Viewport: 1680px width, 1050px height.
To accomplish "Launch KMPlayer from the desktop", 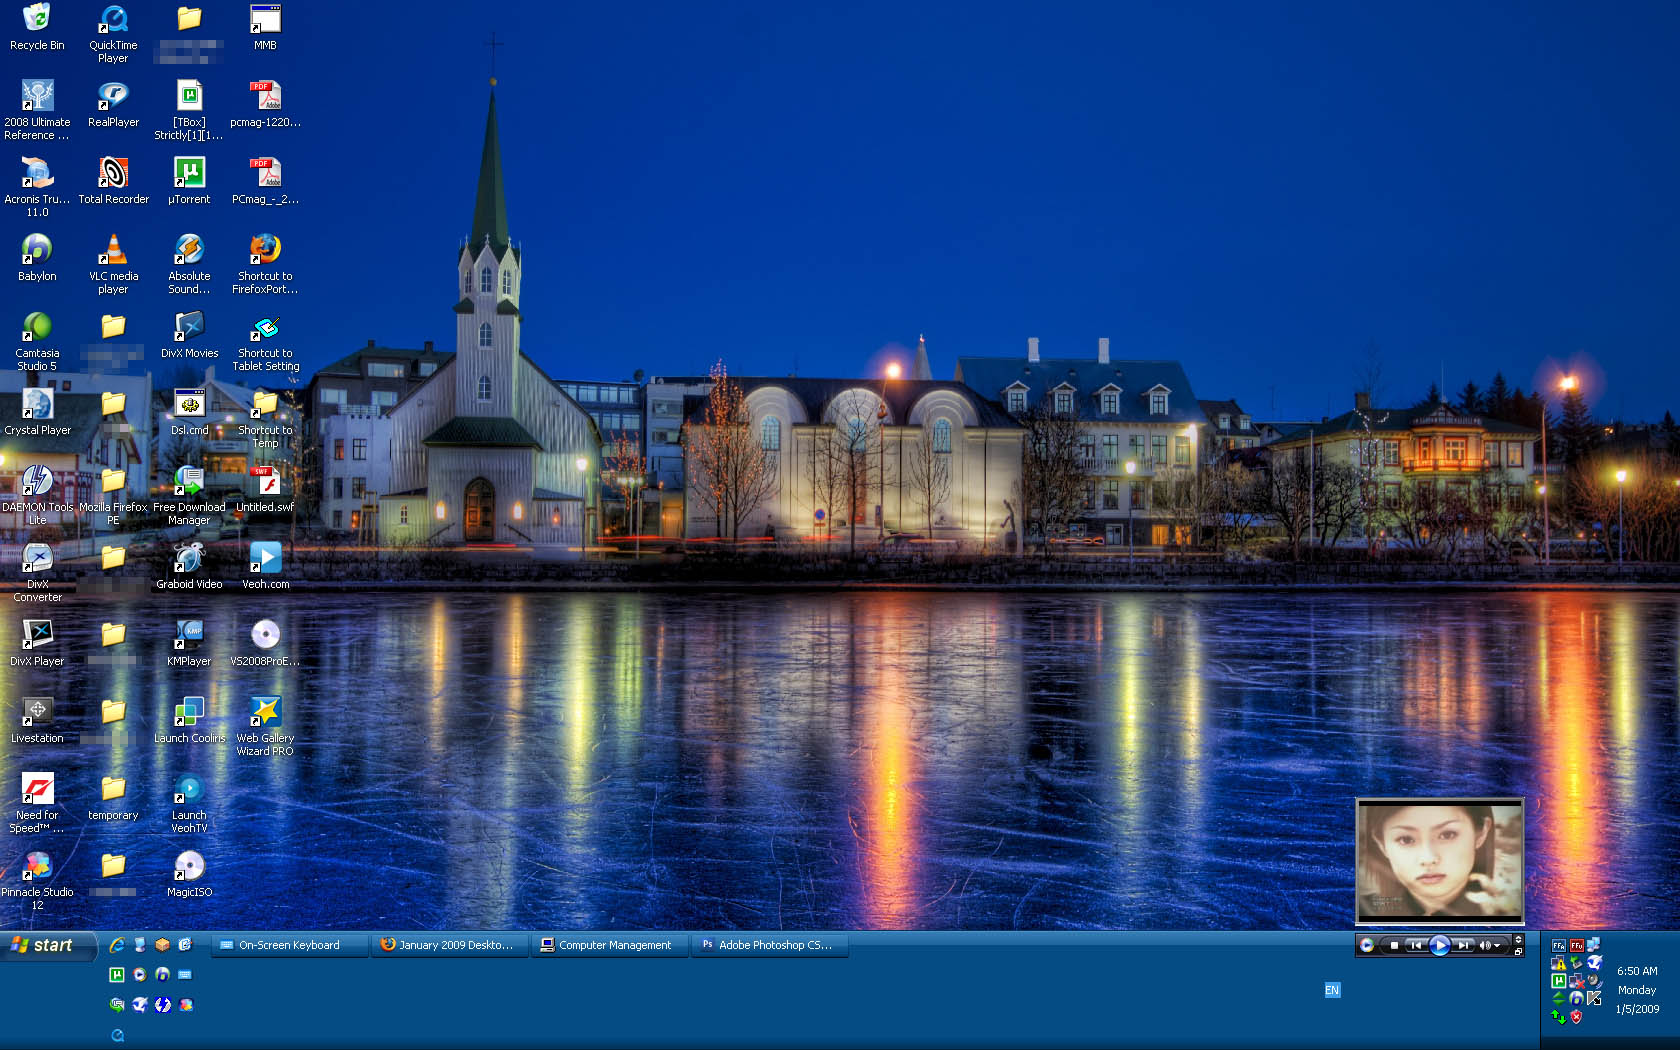I will tap(189, 635).
